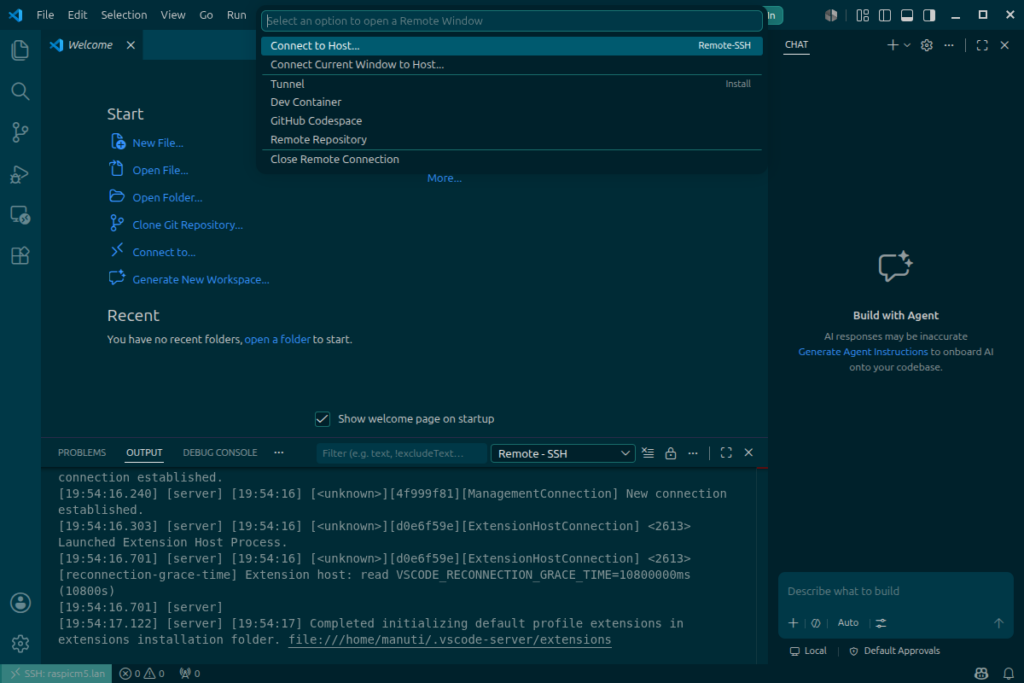Select Close Remote Connection
Screen dimensions: 1024x683
pyautogui.click(x=511, y=159)
